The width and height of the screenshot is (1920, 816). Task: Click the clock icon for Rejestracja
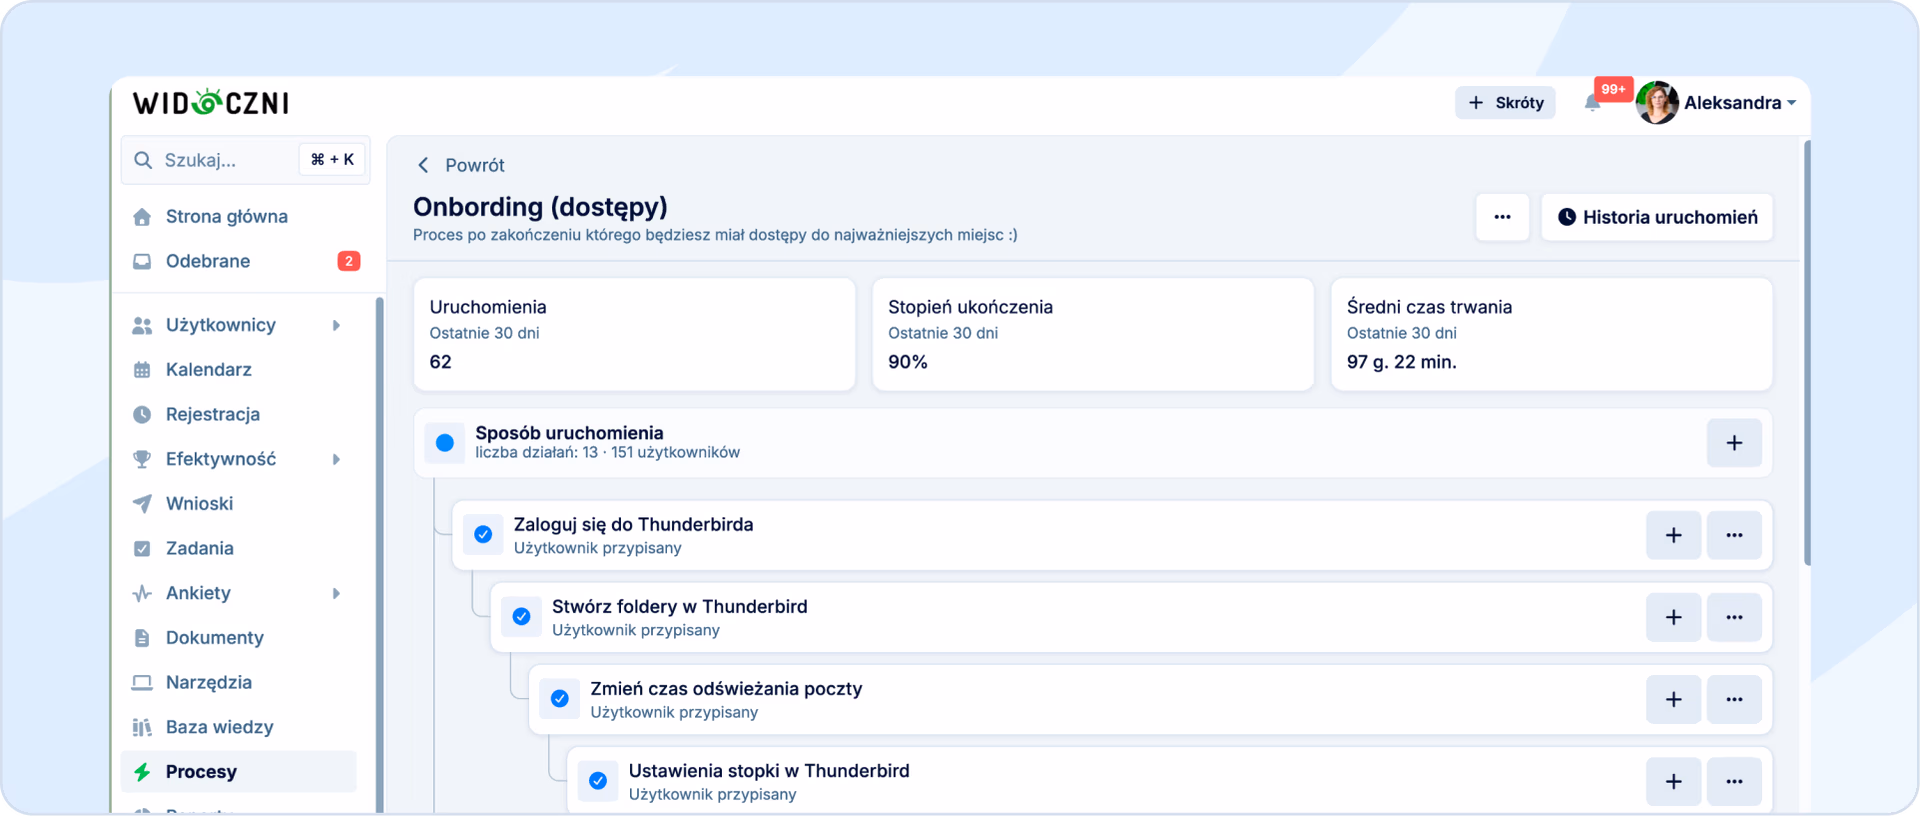point(142,414)
